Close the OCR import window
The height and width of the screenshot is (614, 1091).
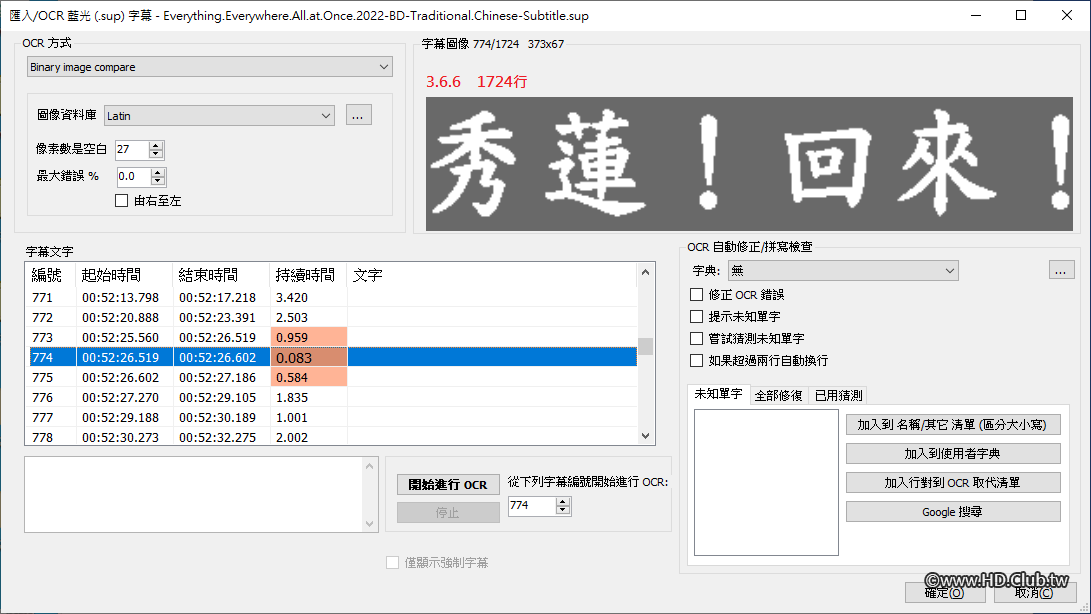click(1067, 15)
